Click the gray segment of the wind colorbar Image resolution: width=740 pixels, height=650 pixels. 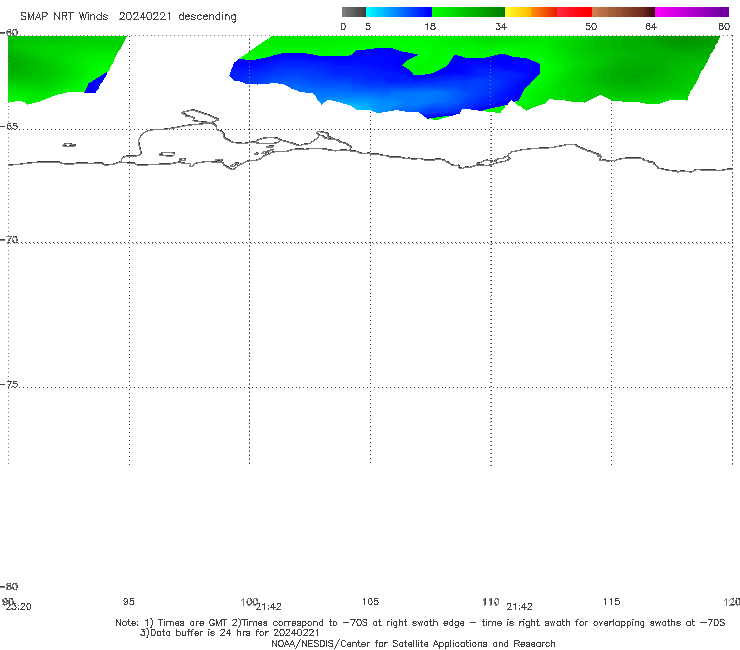point(353,12)
